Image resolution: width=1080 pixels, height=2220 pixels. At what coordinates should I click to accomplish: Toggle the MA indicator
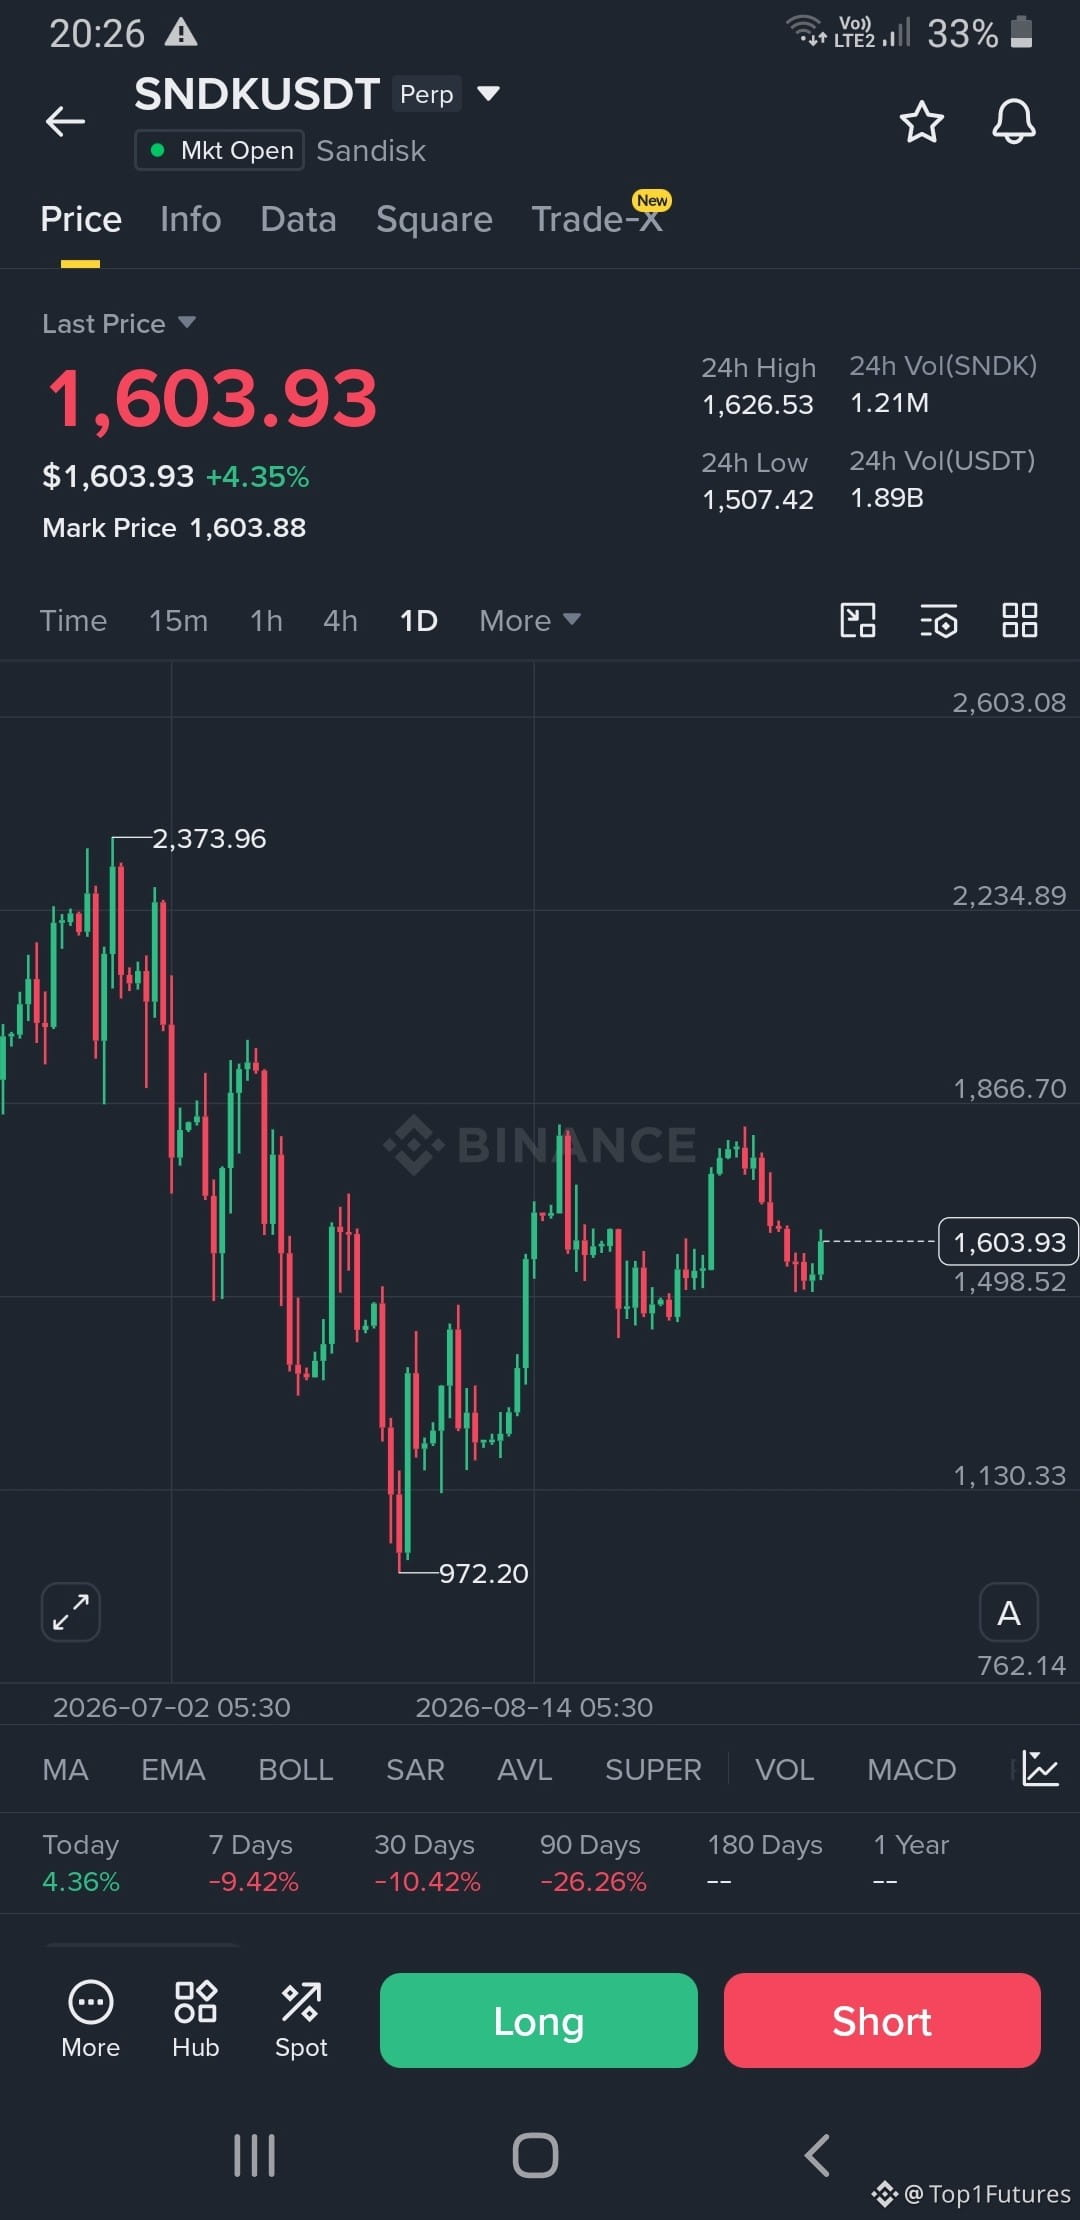[x=65, y=1769]
